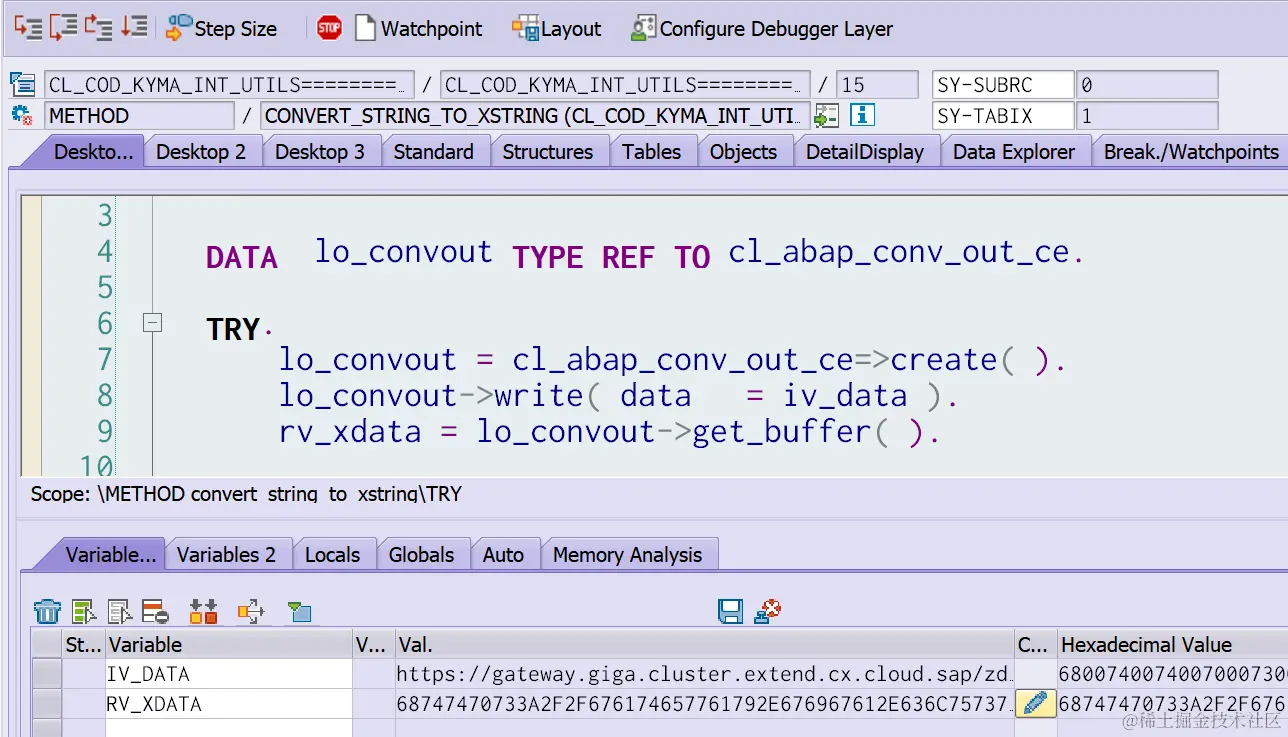This screenshot has width=1288, height=737.
Task: Create a new Watchpoint
Action: point(418,28)
